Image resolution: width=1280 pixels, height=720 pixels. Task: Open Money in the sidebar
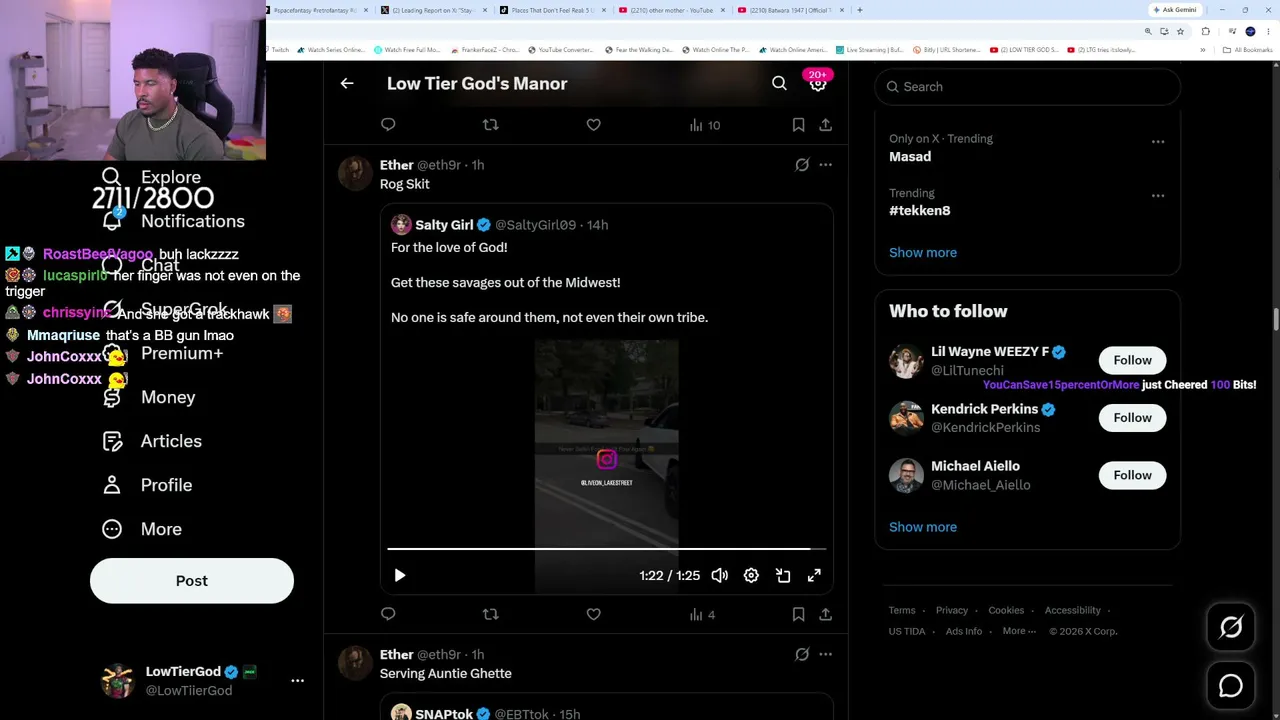(x=149, y=397)
